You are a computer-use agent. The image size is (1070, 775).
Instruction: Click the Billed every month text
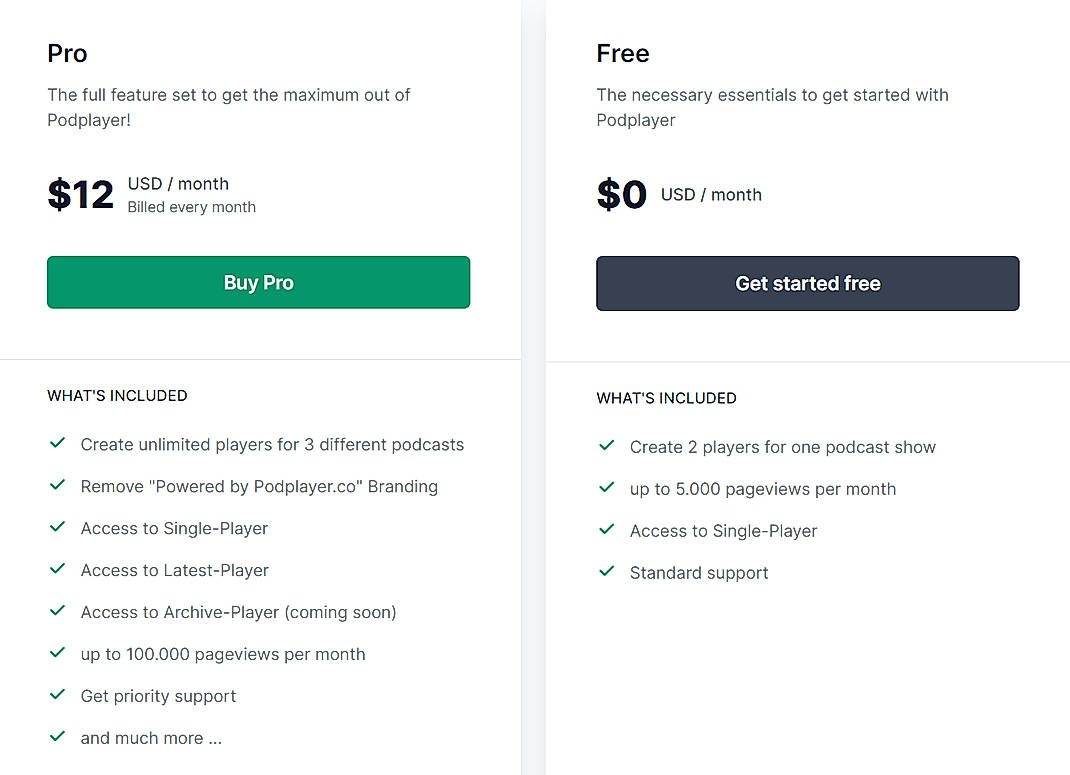(191, 207)
